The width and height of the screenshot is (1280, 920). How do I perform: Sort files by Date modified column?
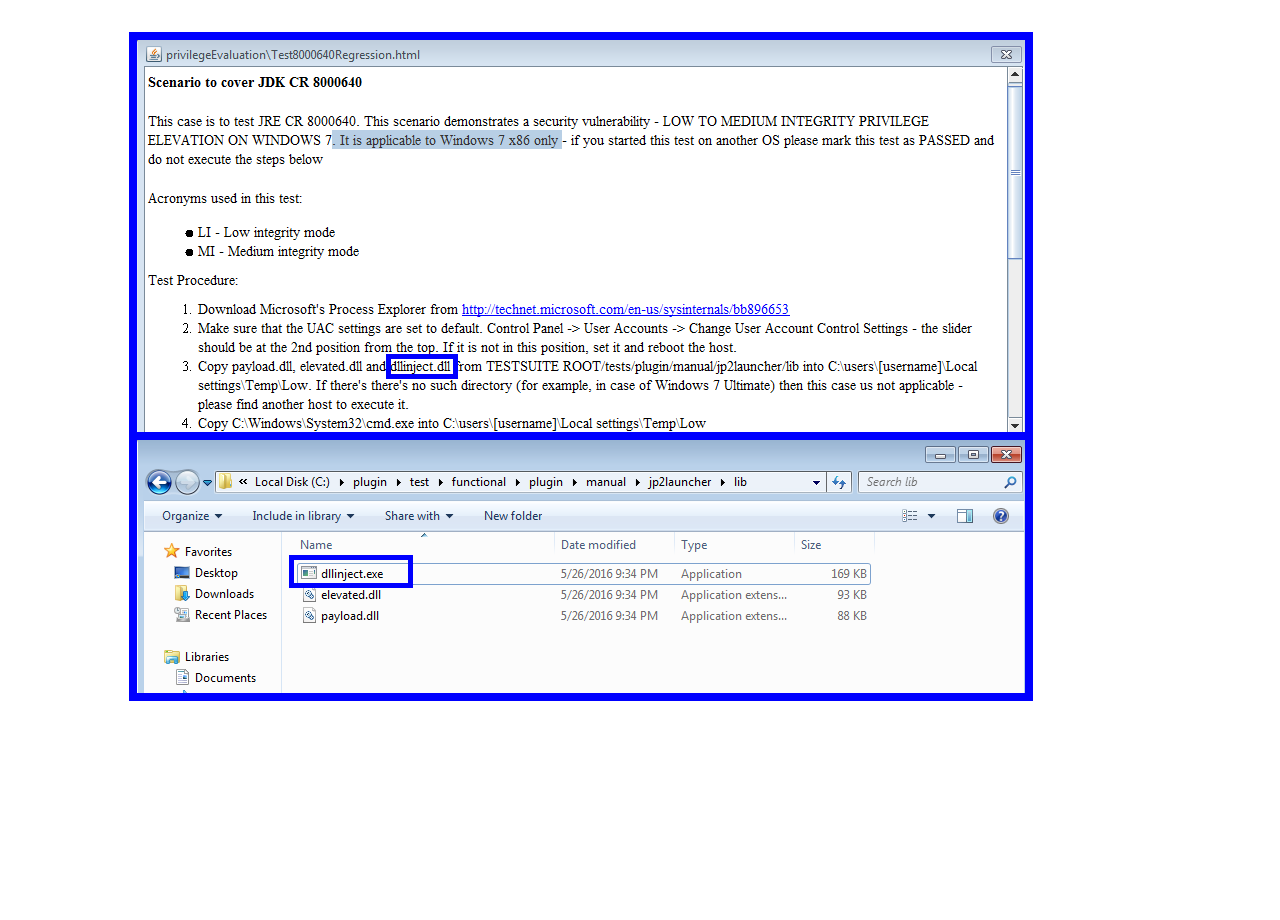click(x=598, y=545)
